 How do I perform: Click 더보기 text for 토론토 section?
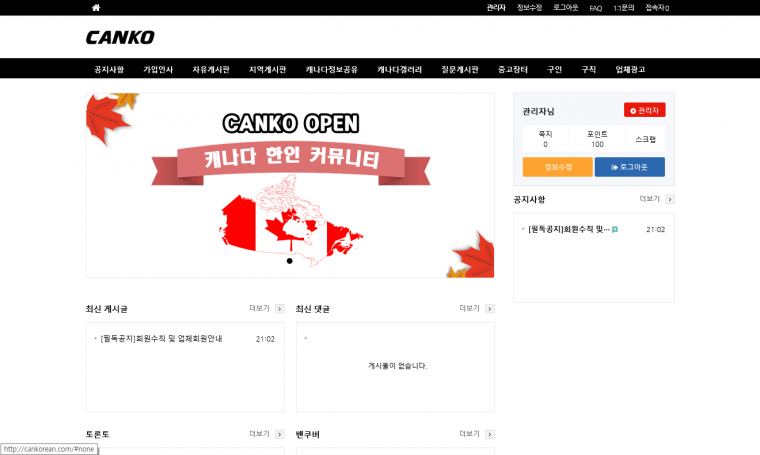[x=259, y=434]
